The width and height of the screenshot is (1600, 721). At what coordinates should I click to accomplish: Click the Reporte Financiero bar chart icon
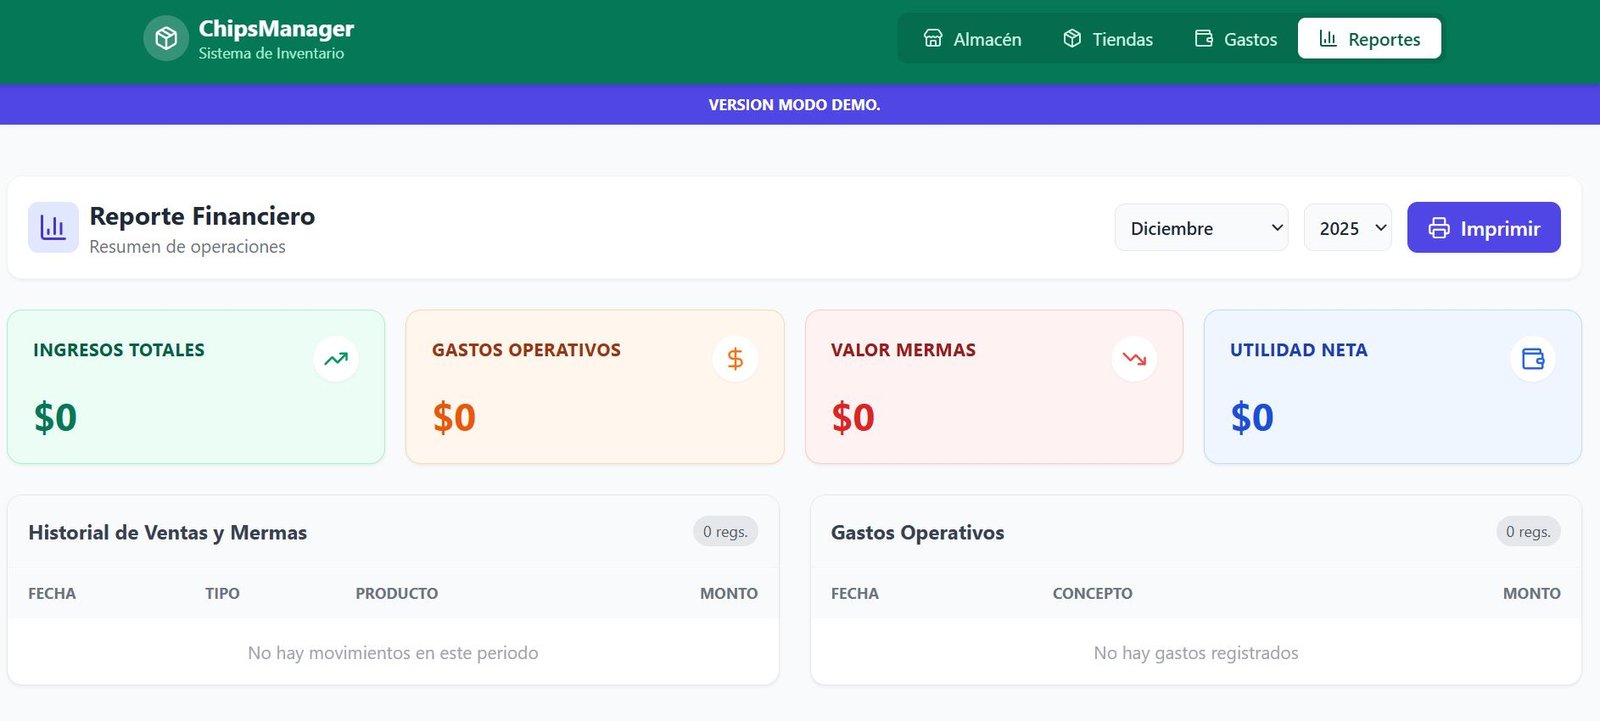click(53, 228)
